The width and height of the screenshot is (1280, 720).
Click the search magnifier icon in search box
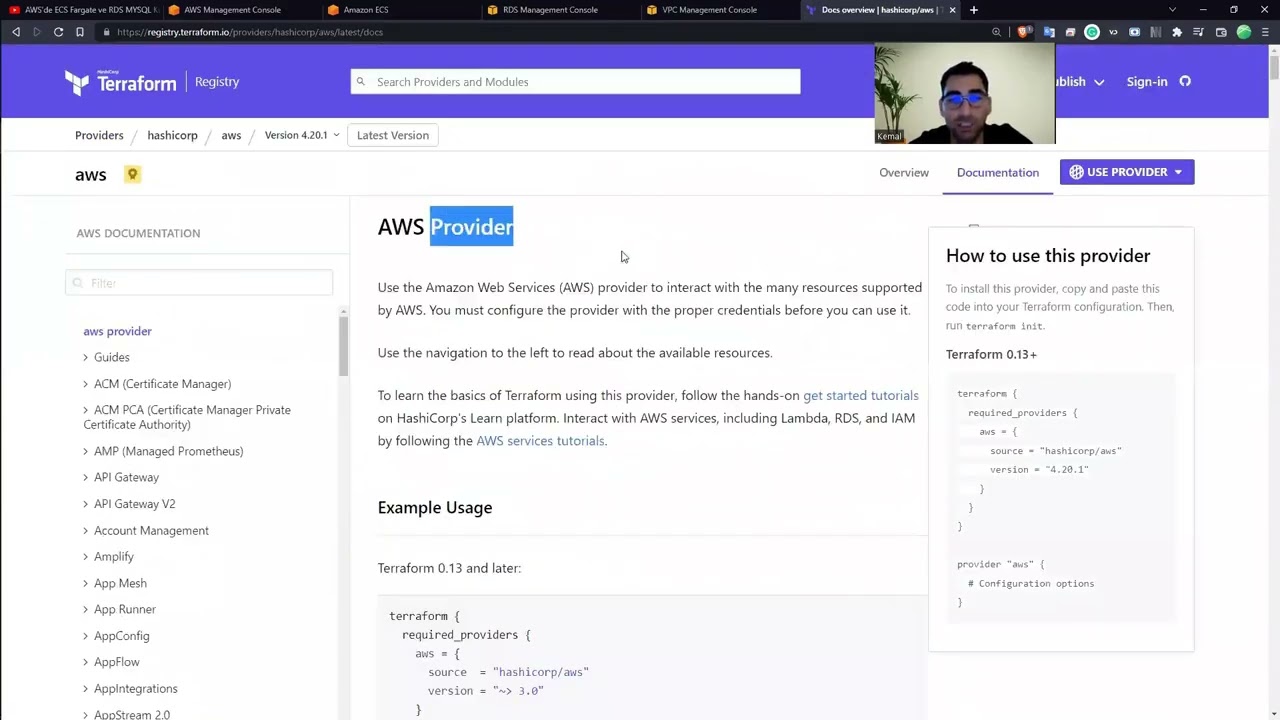pos(361,82)
